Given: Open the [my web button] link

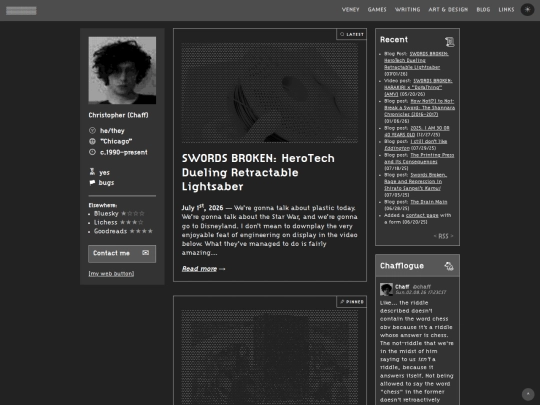Looking at the screenshot, I should (111, 274).
